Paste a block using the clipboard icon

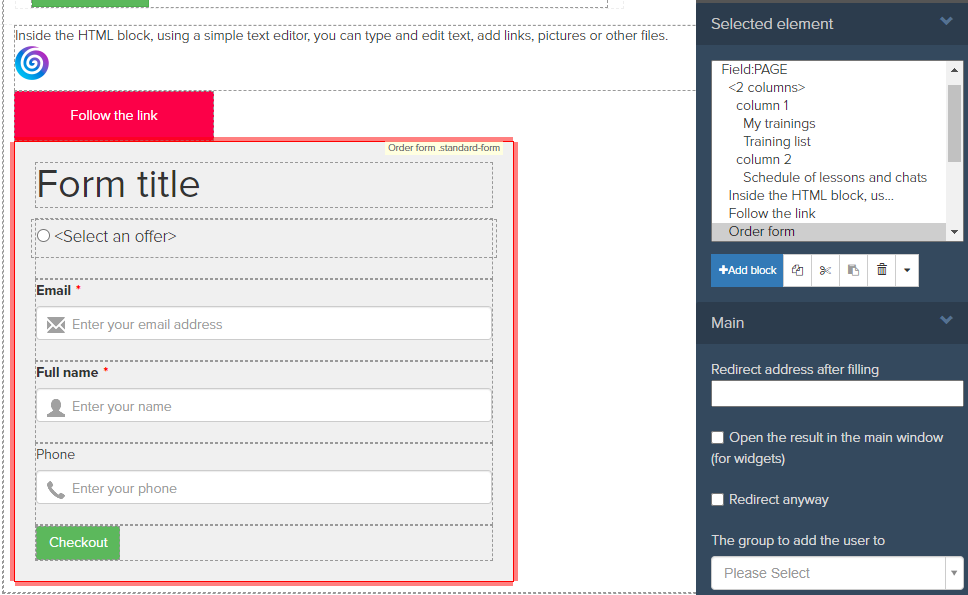[x=853, y=270]
